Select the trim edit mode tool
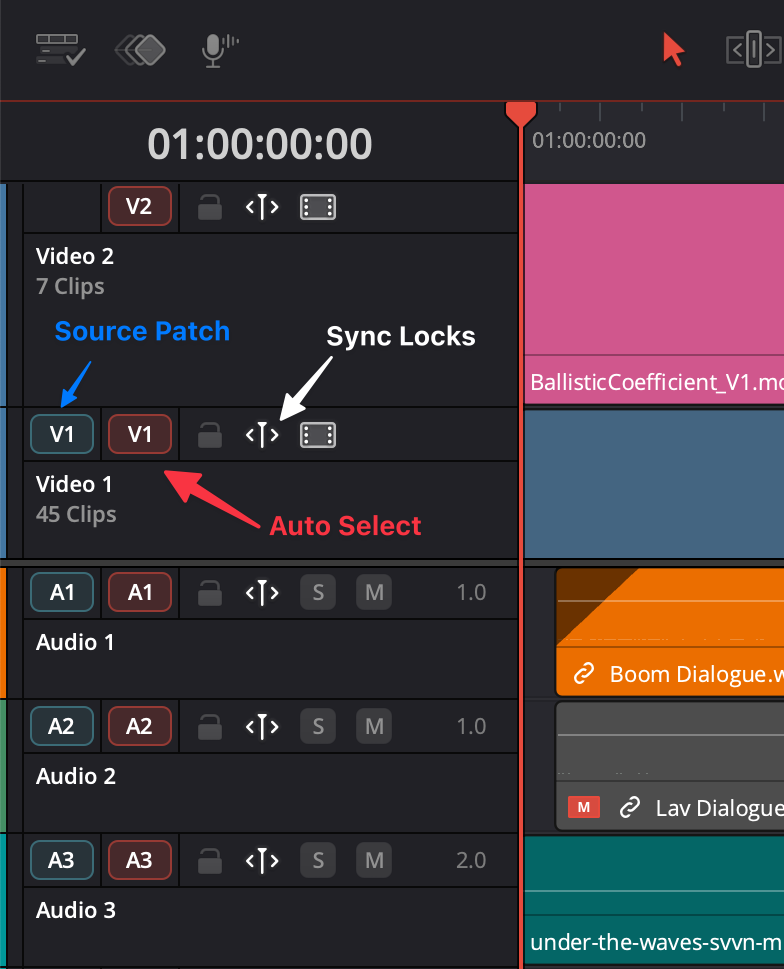784x969 pixels. [x=753, y=49]
